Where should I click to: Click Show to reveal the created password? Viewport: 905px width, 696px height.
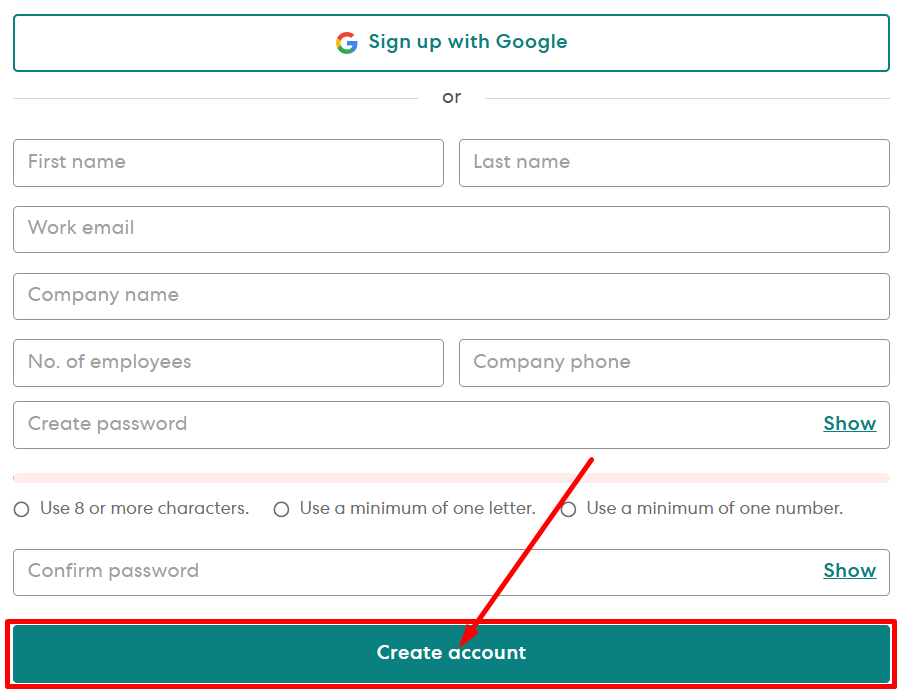click(x=849, y=423)
